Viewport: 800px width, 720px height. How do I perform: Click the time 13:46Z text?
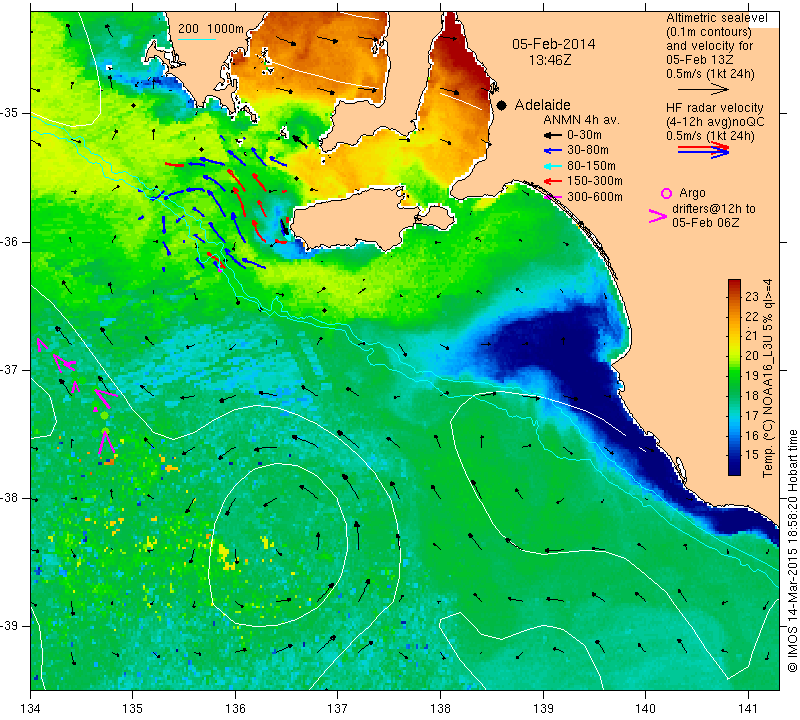pos(550,60)
